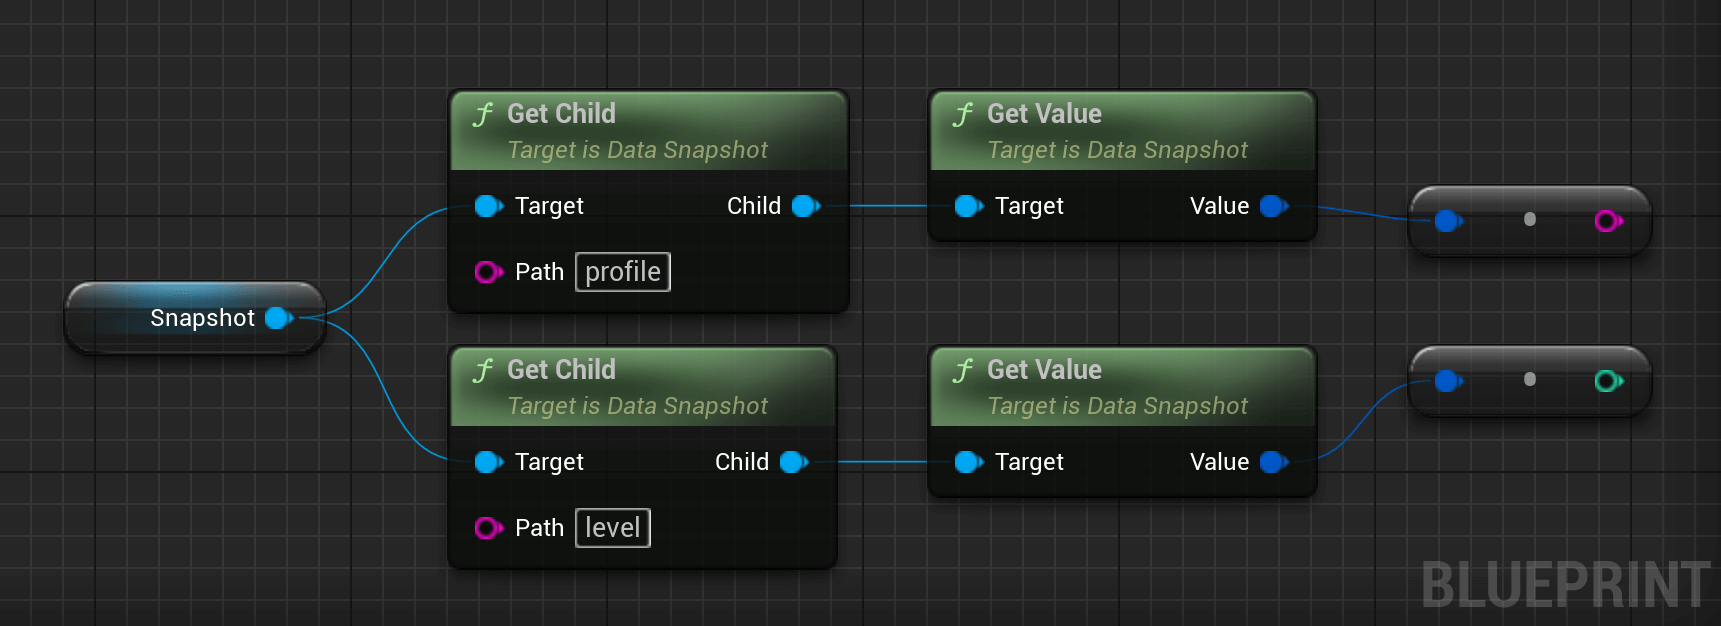This screenshot has width=1721, height=626.
Task: Click Target pin on profile Get Child
Action: 489,206
